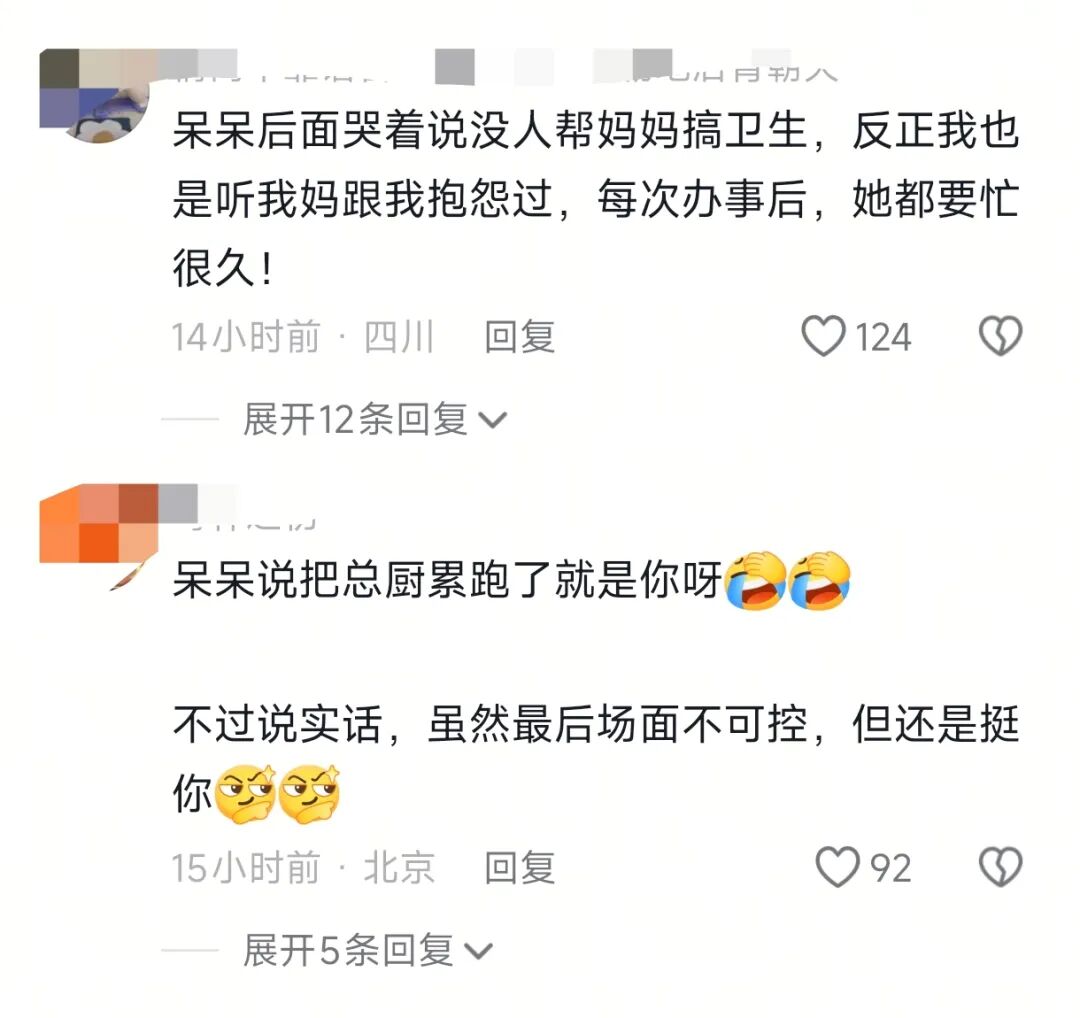Screen dimensions: 1080x1018
Task: Tap the first laughing-crying emoji
Action: pos(756,581)
